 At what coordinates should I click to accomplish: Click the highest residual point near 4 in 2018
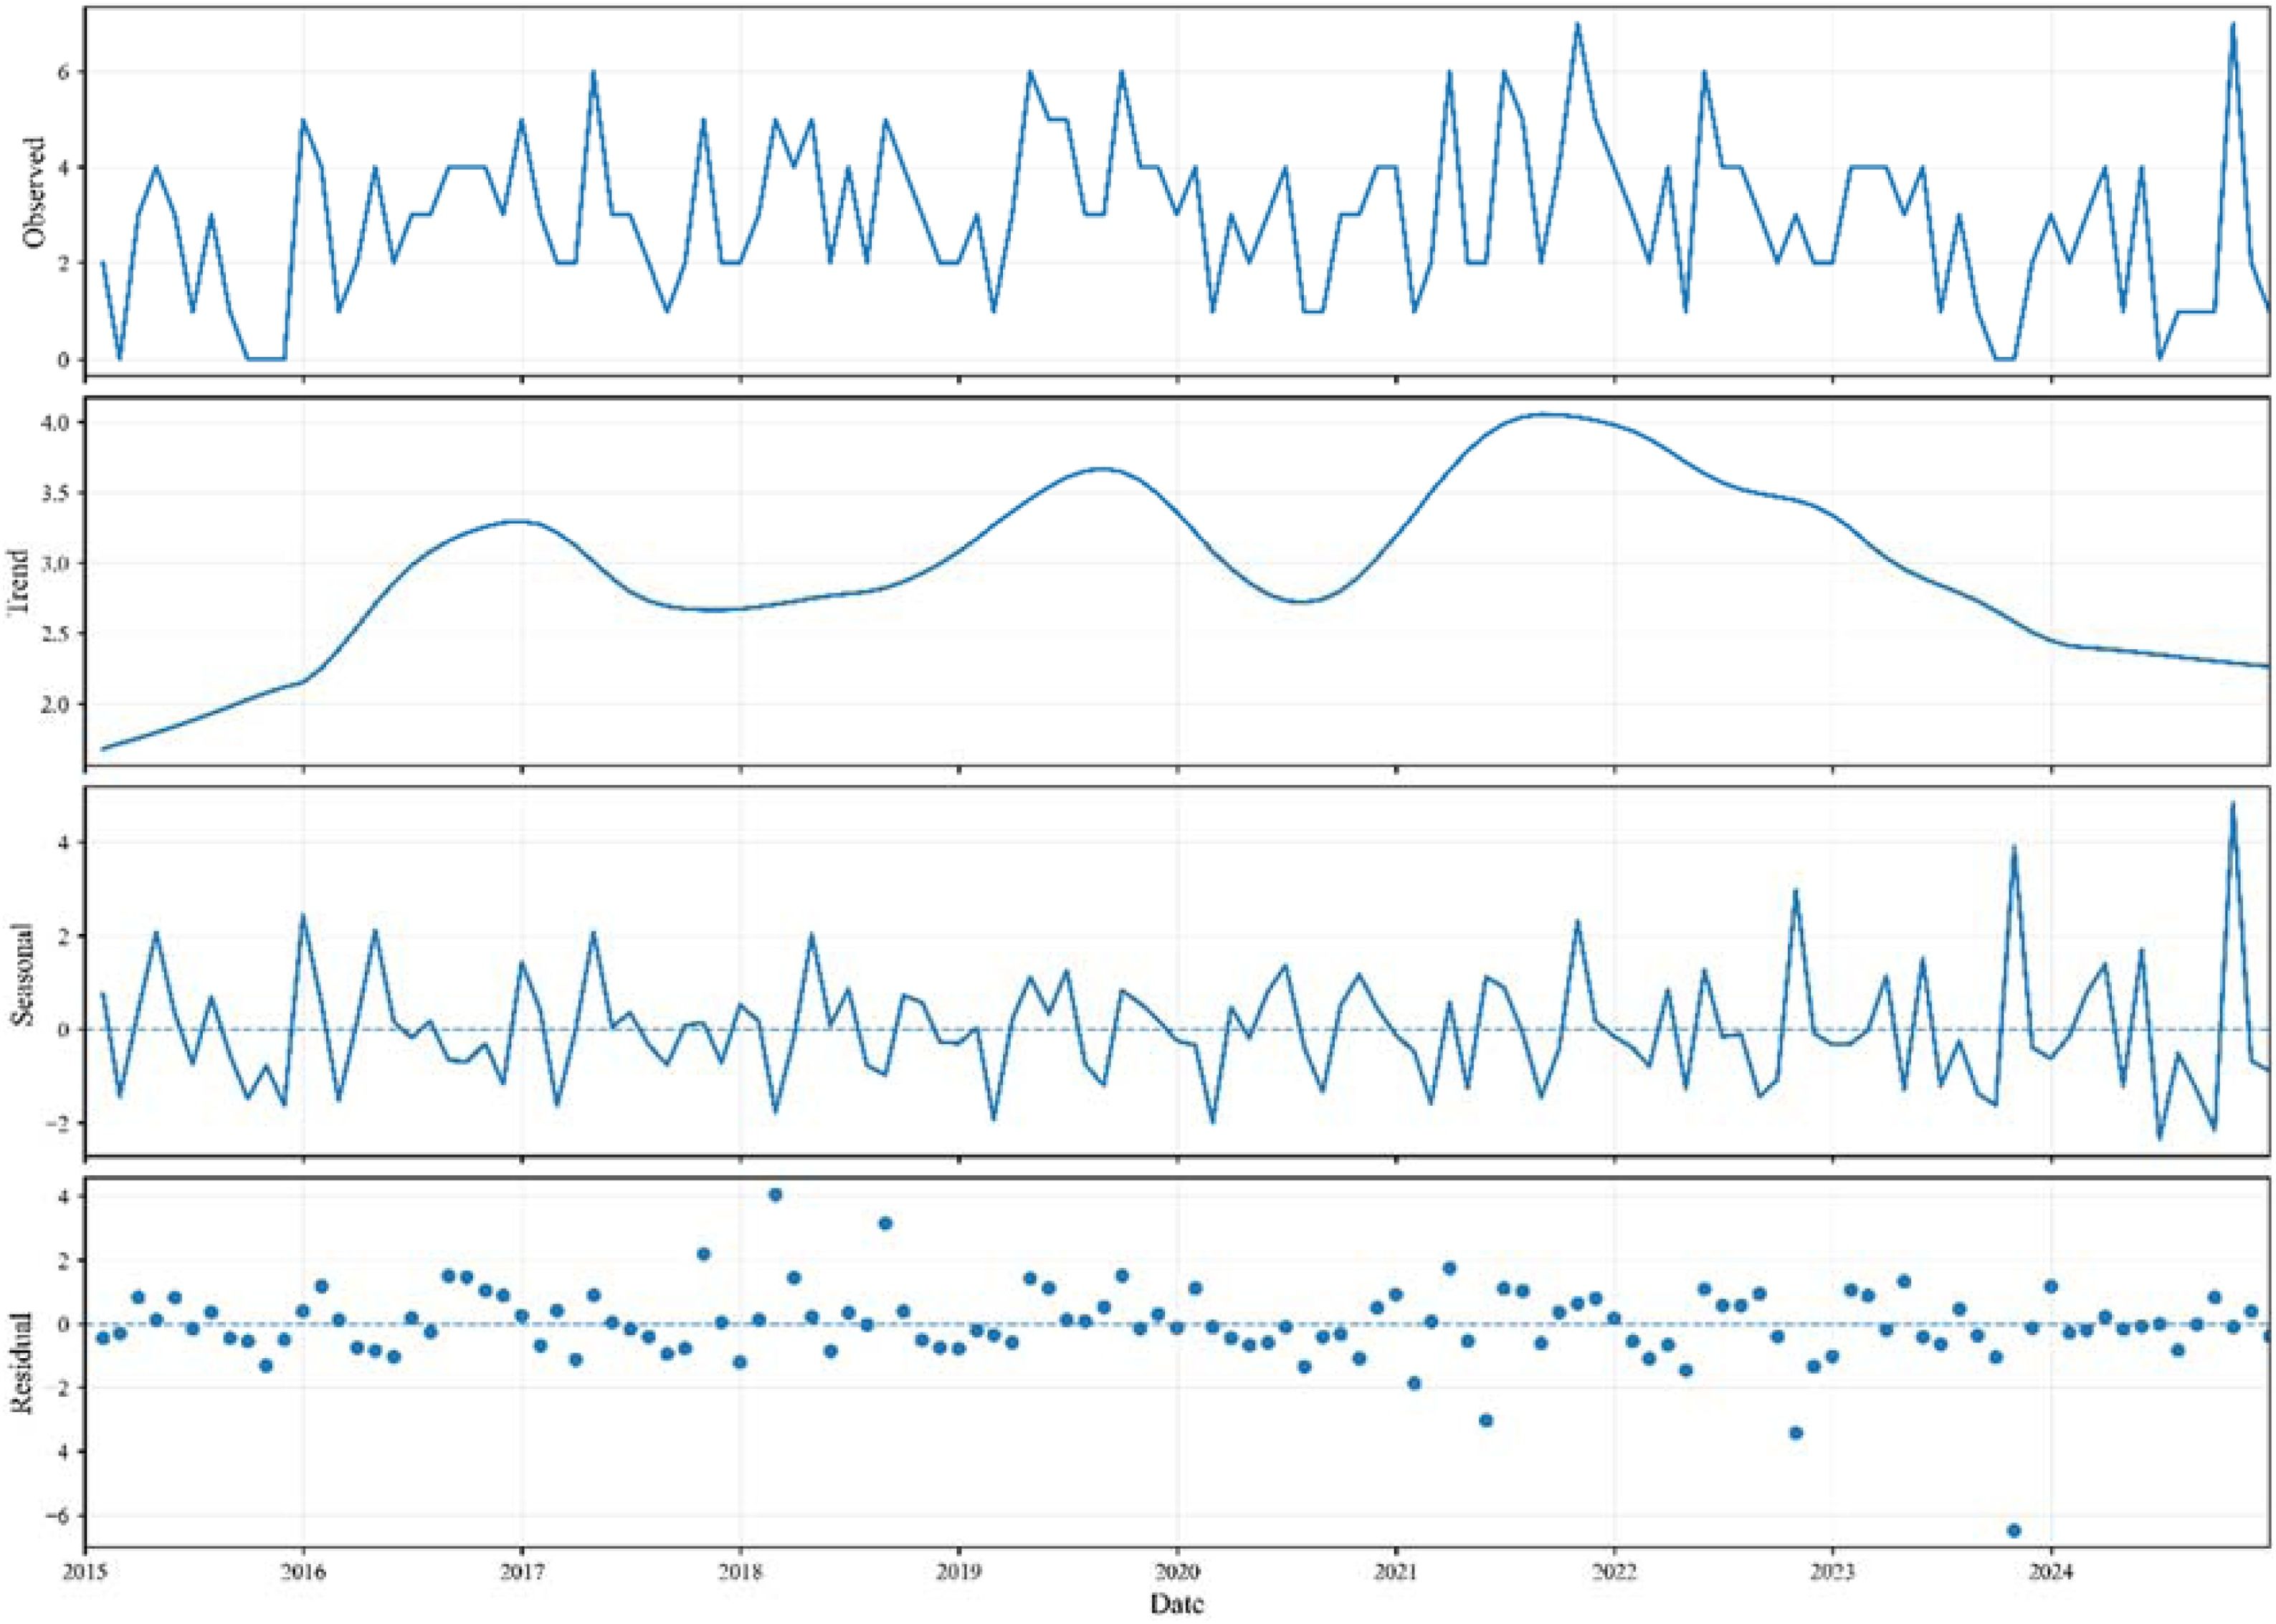[x=776, y=1195]
